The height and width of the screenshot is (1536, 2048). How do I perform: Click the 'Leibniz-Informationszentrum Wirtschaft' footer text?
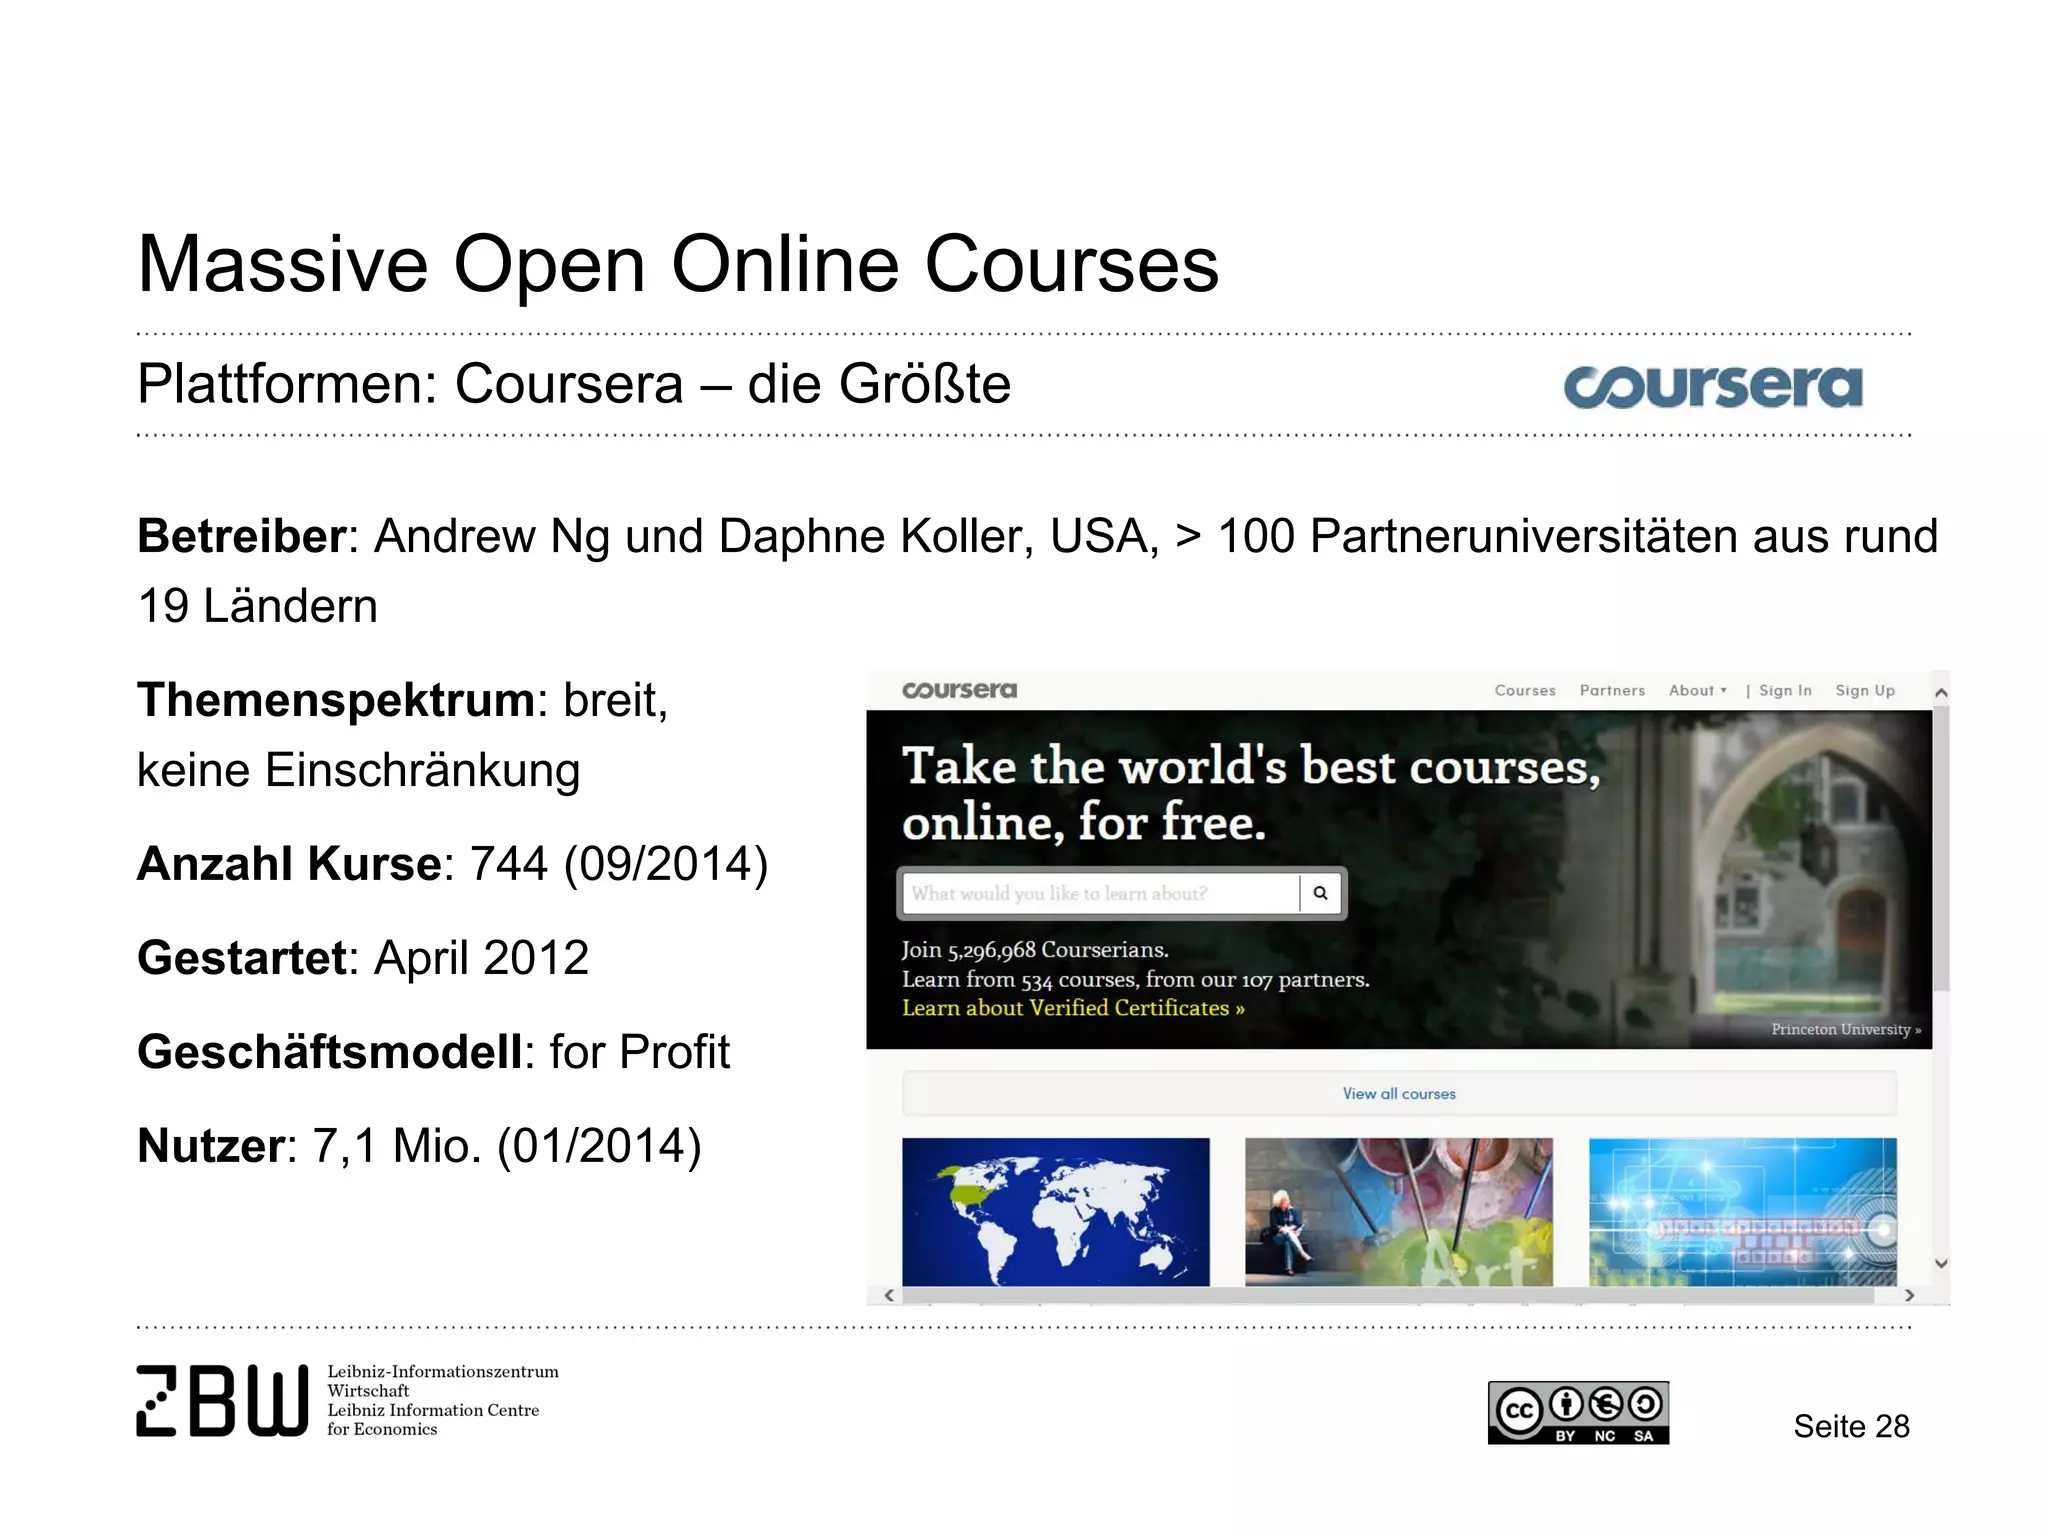coord(443,1381)
